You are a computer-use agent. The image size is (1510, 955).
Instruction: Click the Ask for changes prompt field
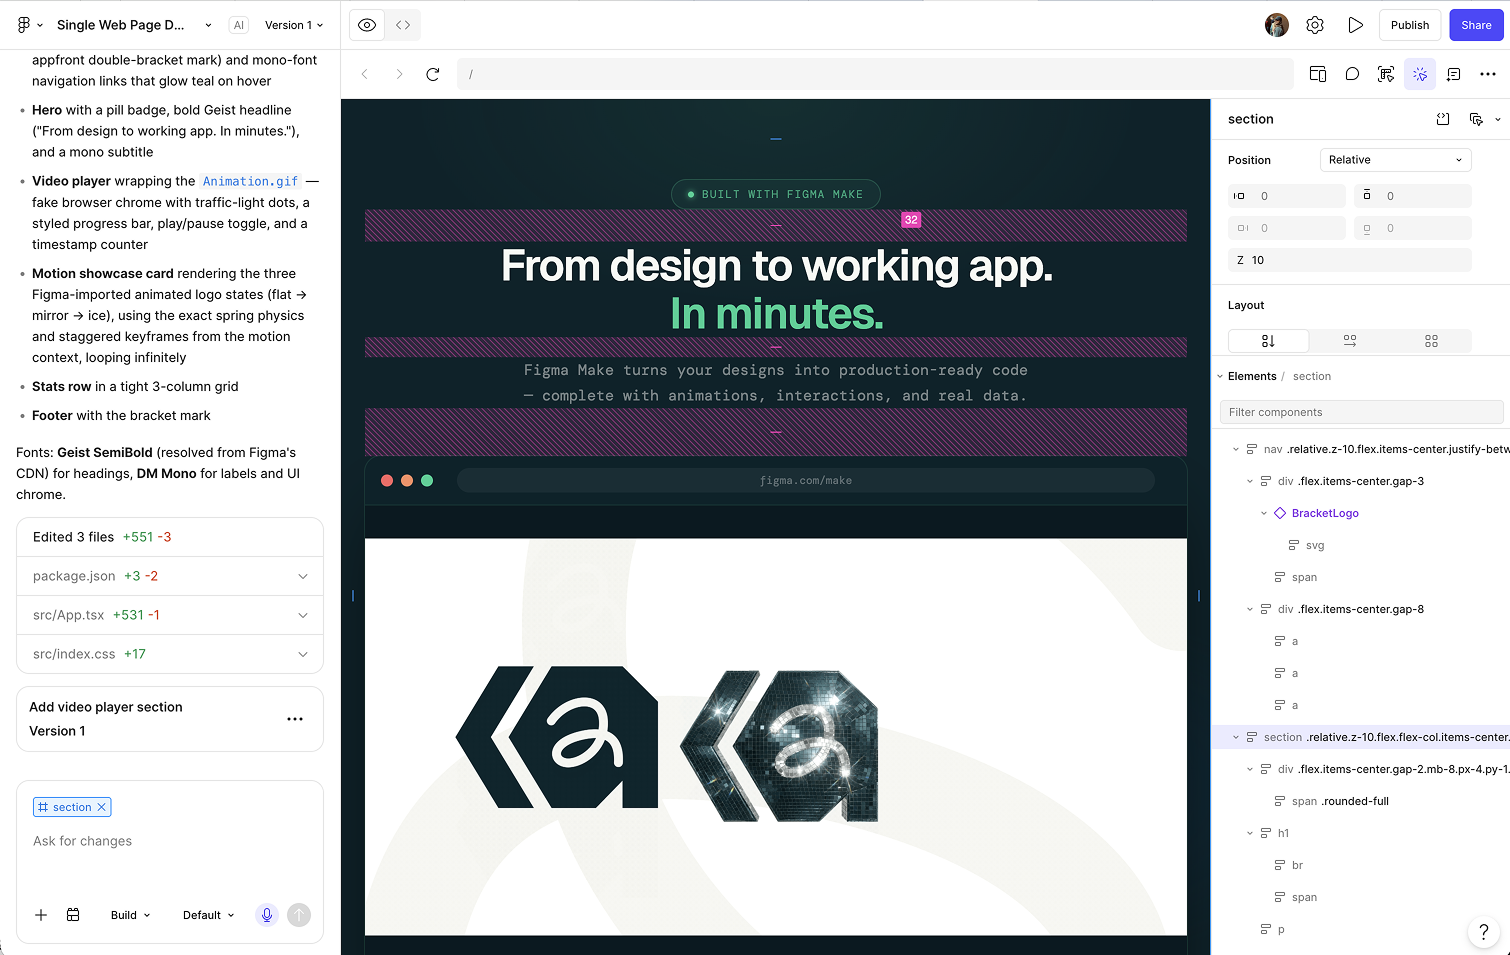tap(170, 841)
